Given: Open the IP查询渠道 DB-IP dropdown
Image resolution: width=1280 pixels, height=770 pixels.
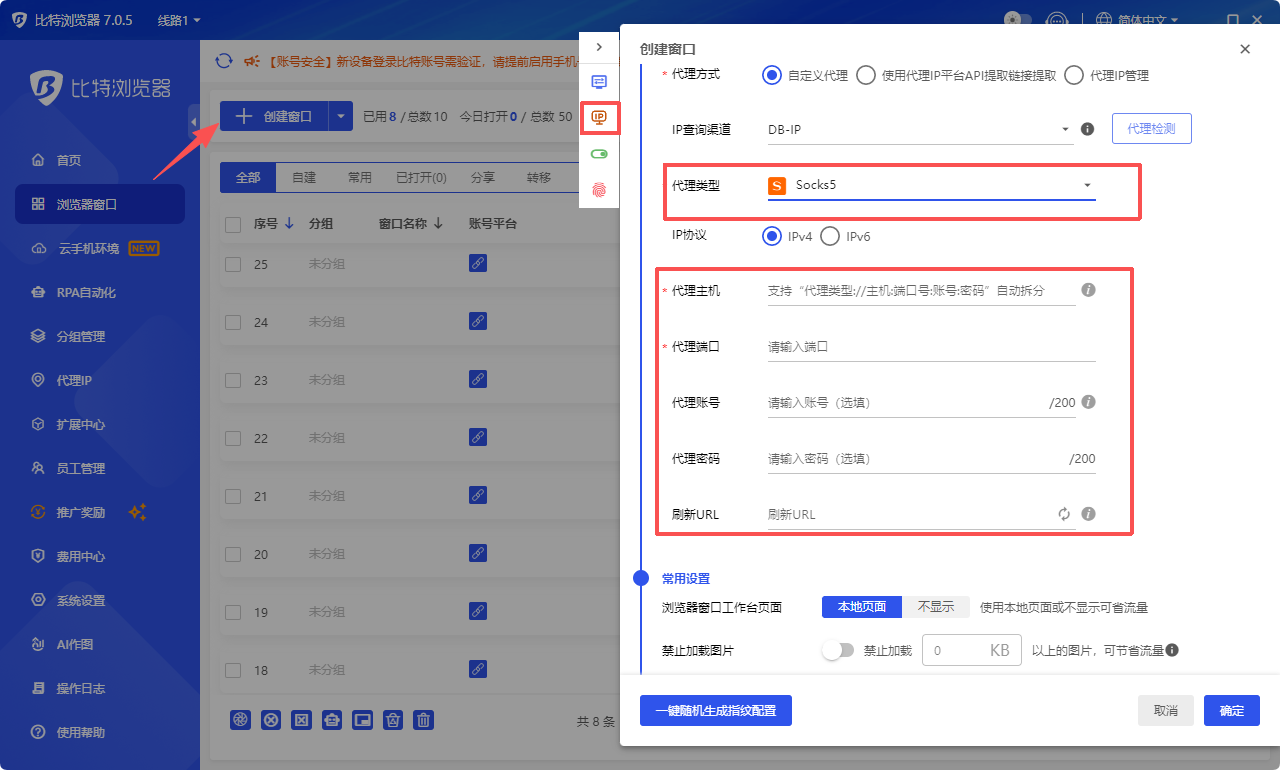Looking at the screenshot, I should pos(920,129).
